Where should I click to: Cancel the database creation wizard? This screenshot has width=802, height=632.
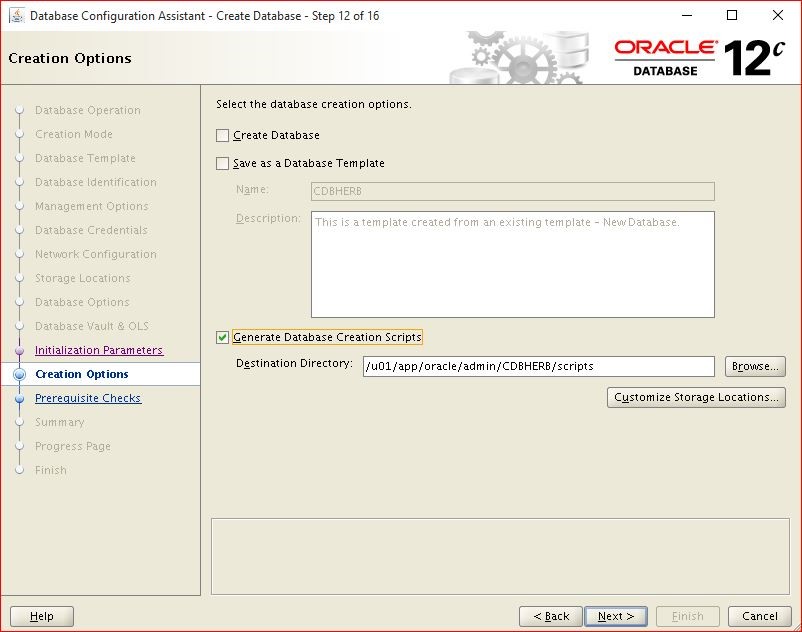click(760, 616)
